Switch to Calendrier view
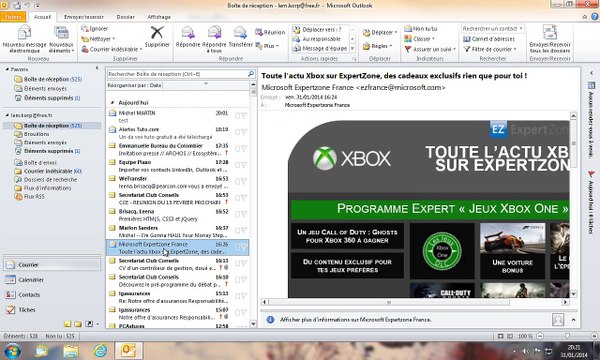 [x=52, y=280]
